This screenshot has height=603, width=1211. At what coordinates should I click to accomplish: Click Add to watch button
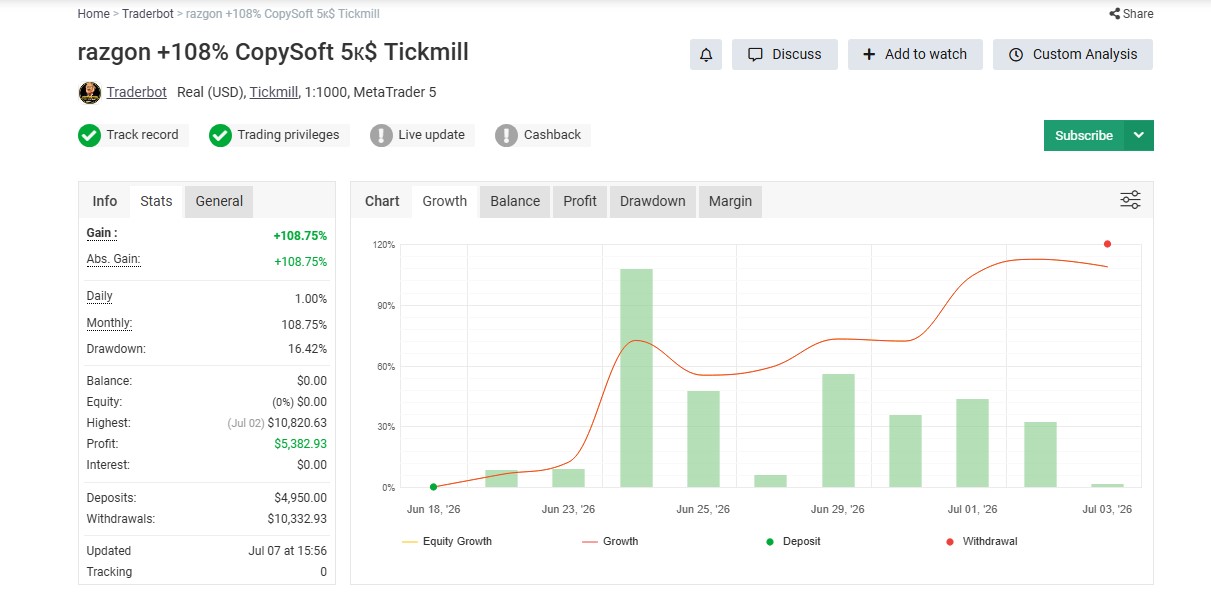[x=915, y=55]
